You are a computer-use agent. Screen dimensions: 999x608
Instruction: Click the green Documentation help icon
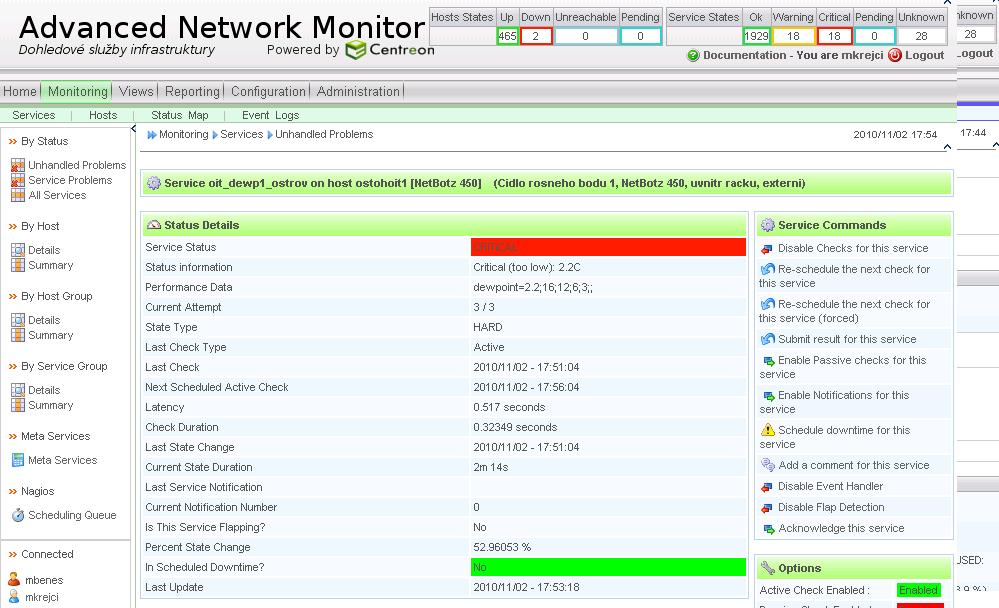(x=693, y=56)
